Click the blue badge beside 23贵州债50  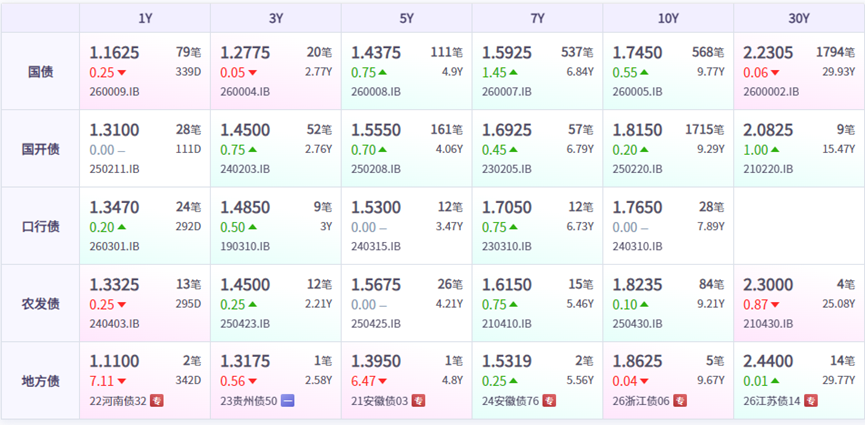coord(288,401)
